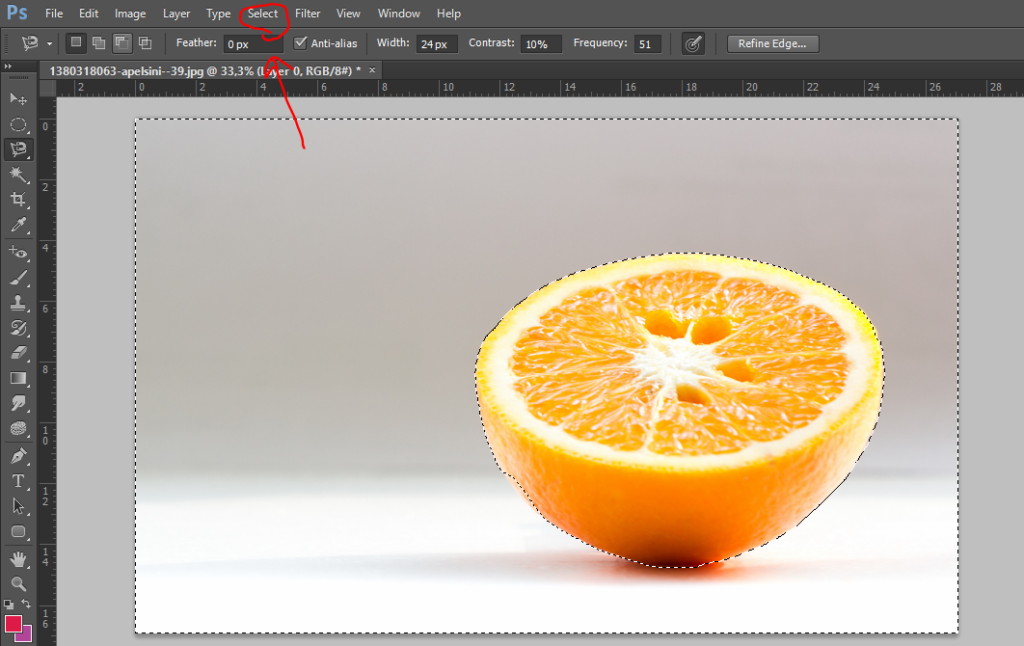This screenshot has width=1024, height=646.
Task: Swap foreground and background colors
Action: pyautogui.click(x=26, y=604)
